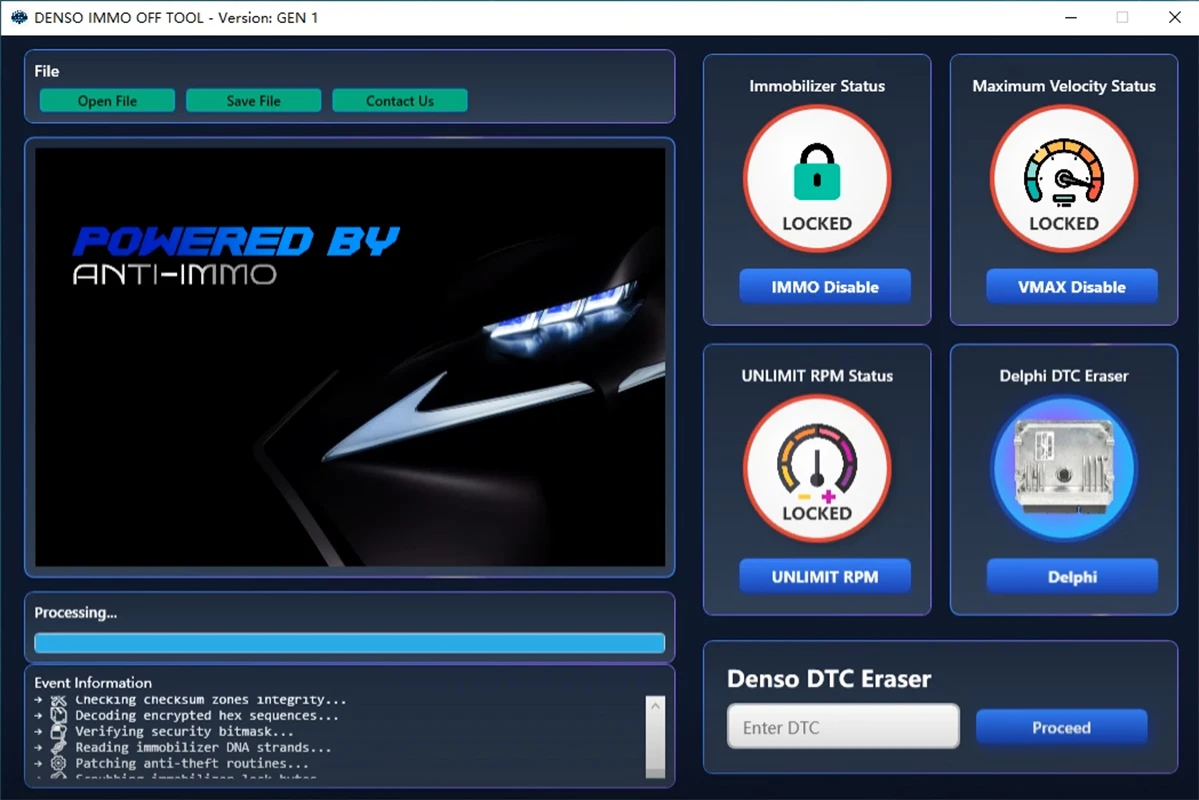Click the app icon in the title bar
1199x800 pixels.
coord(18,17)
